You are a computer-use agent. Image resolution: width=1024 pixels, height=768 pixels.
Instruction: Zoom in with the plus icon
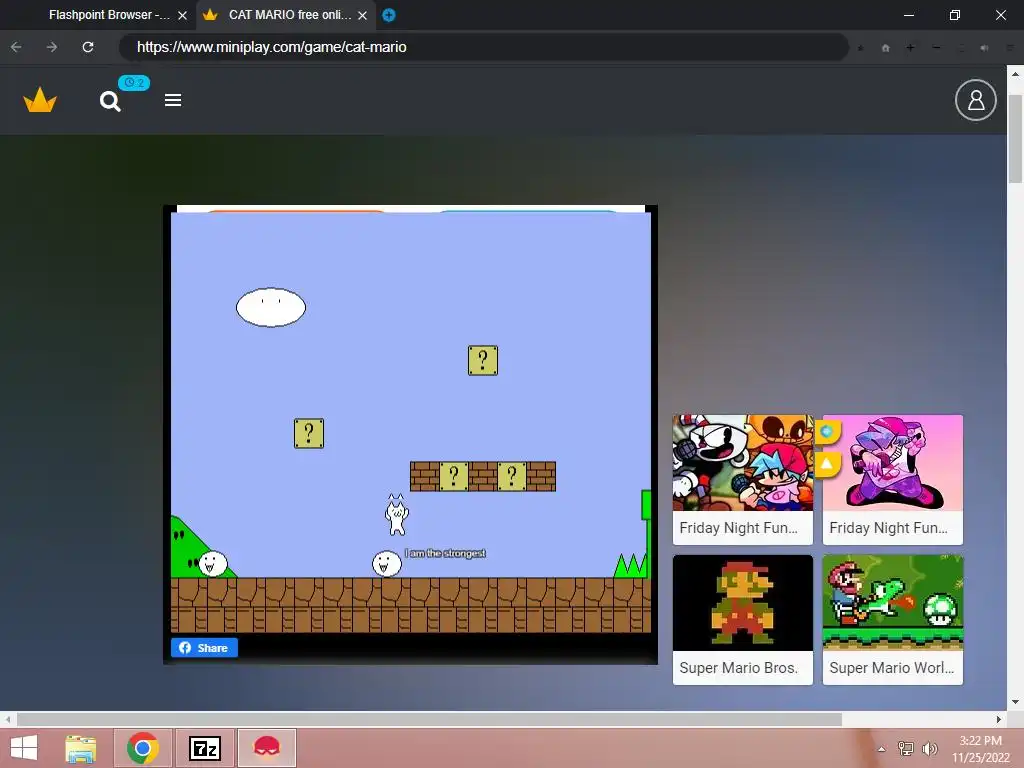pos(910,48)
